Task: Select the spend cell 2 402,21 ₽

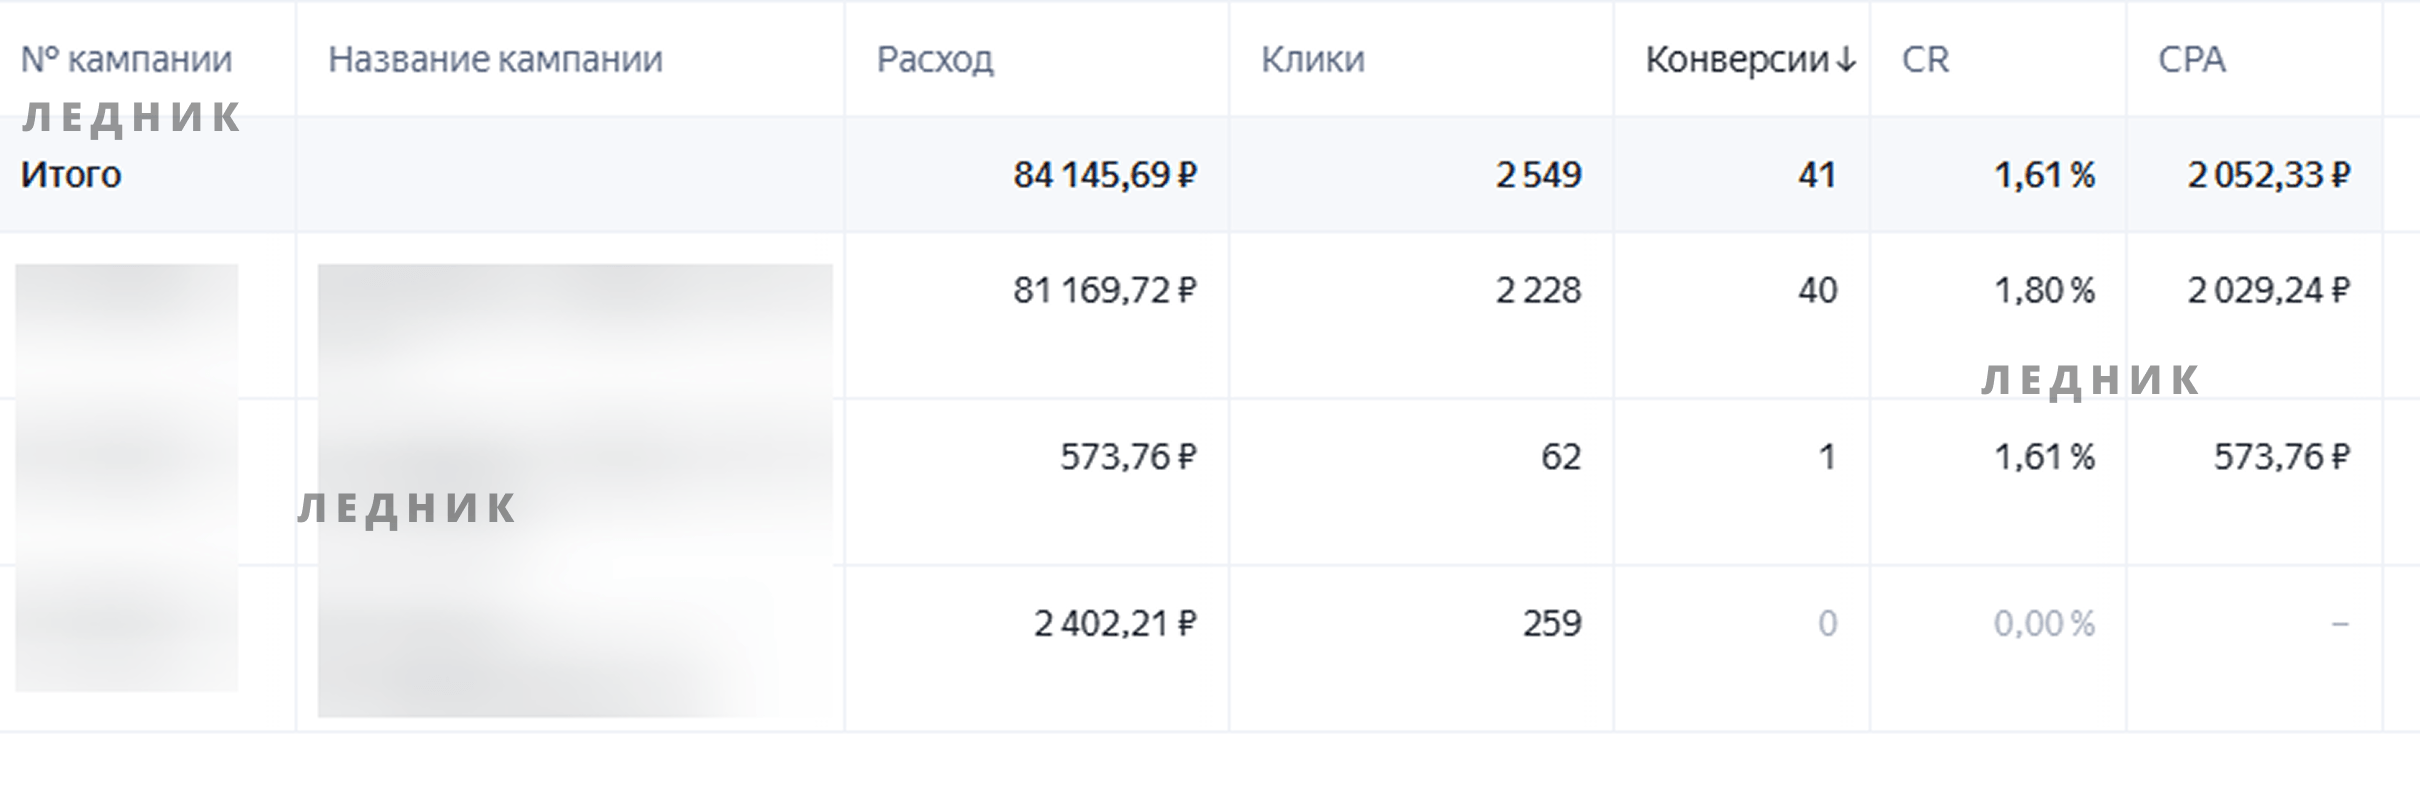Action: coord(1115,624)
